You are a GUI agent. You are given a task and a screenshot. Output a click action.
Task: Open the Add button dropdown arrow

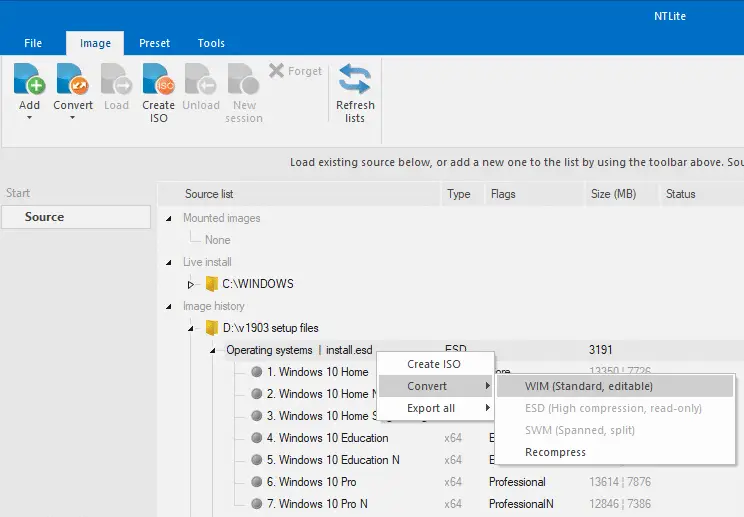(x=29, y=117)
